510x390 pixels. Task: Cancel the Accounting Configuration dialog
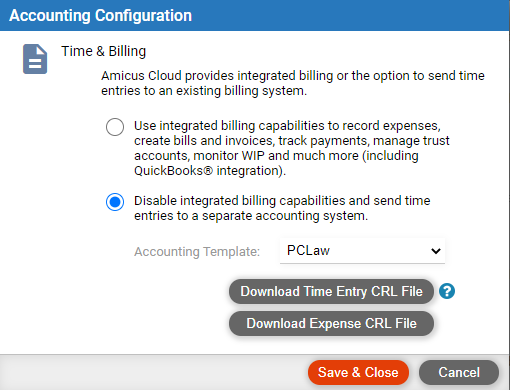point(459,372)
